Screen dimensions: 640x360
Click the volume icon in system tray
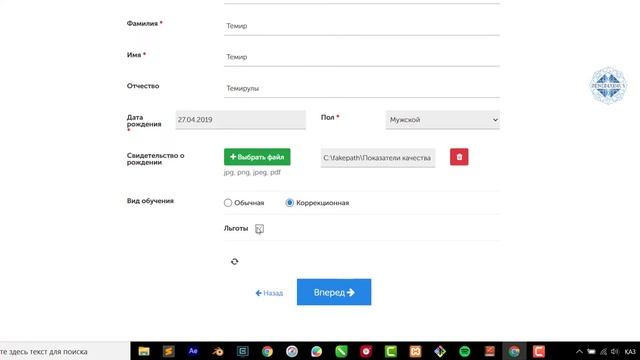[615, 352]
